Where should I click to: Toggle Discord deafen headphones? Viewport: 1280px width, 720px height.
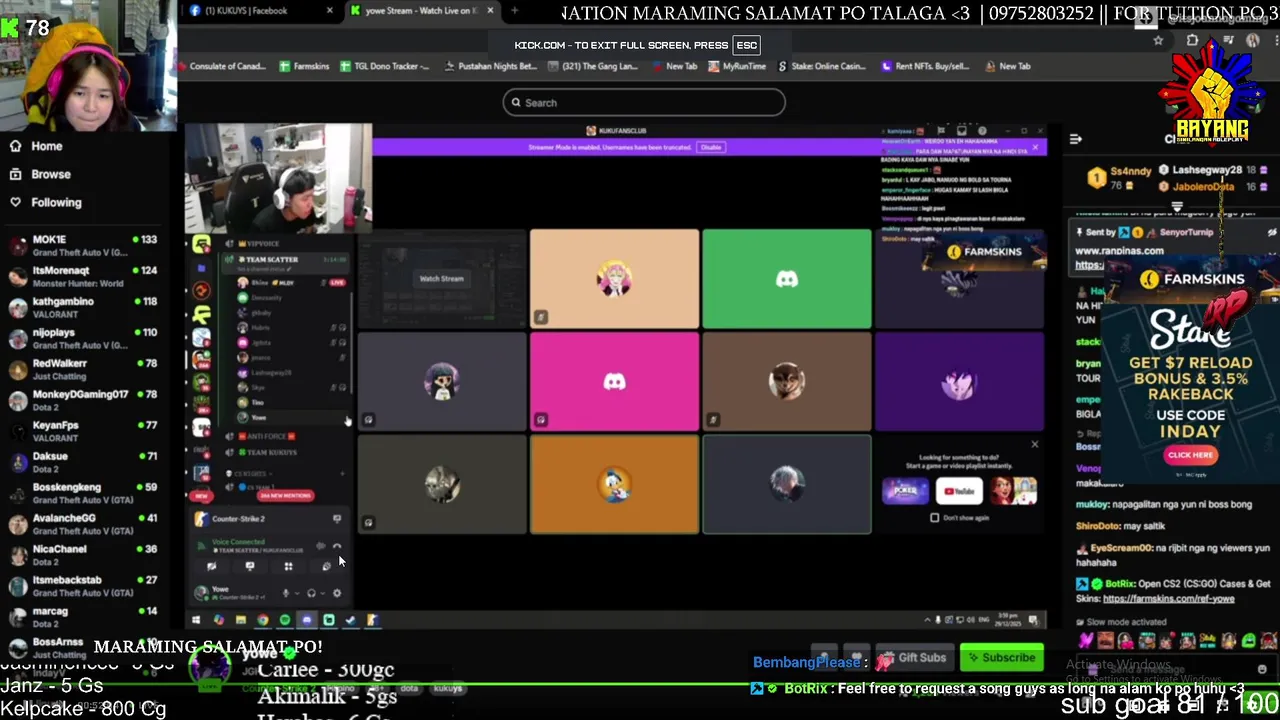(x=311, y=593)
